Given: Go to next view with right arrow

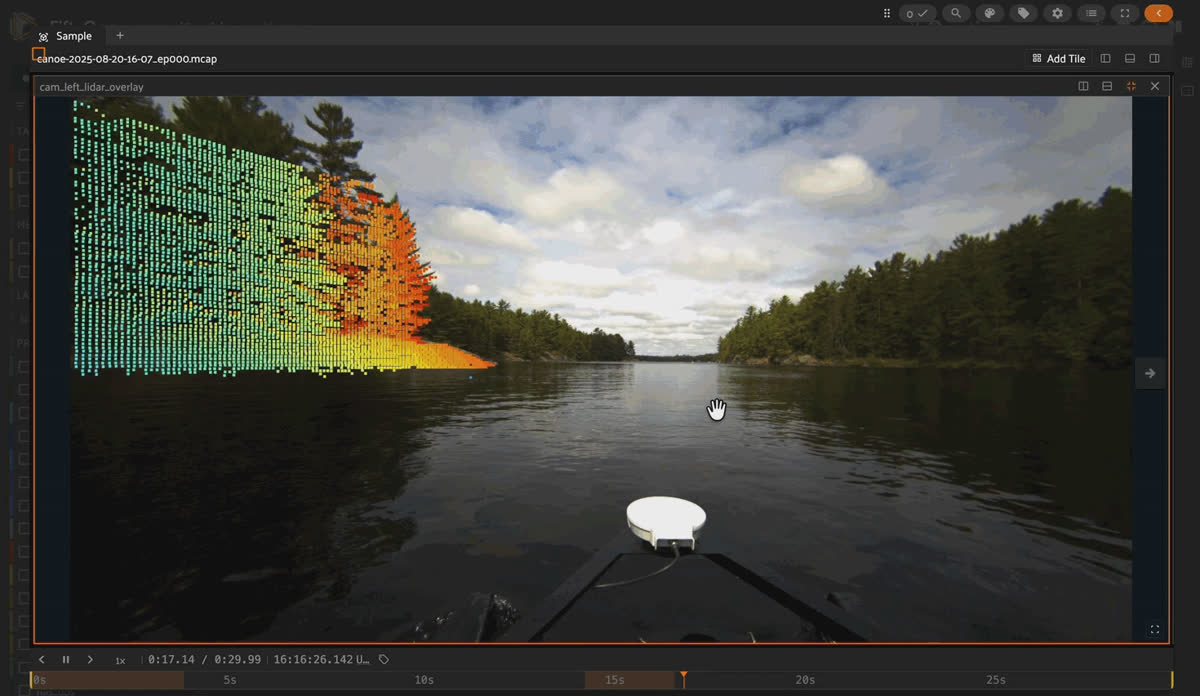Looking at the screenshot, I should 1150,373.
